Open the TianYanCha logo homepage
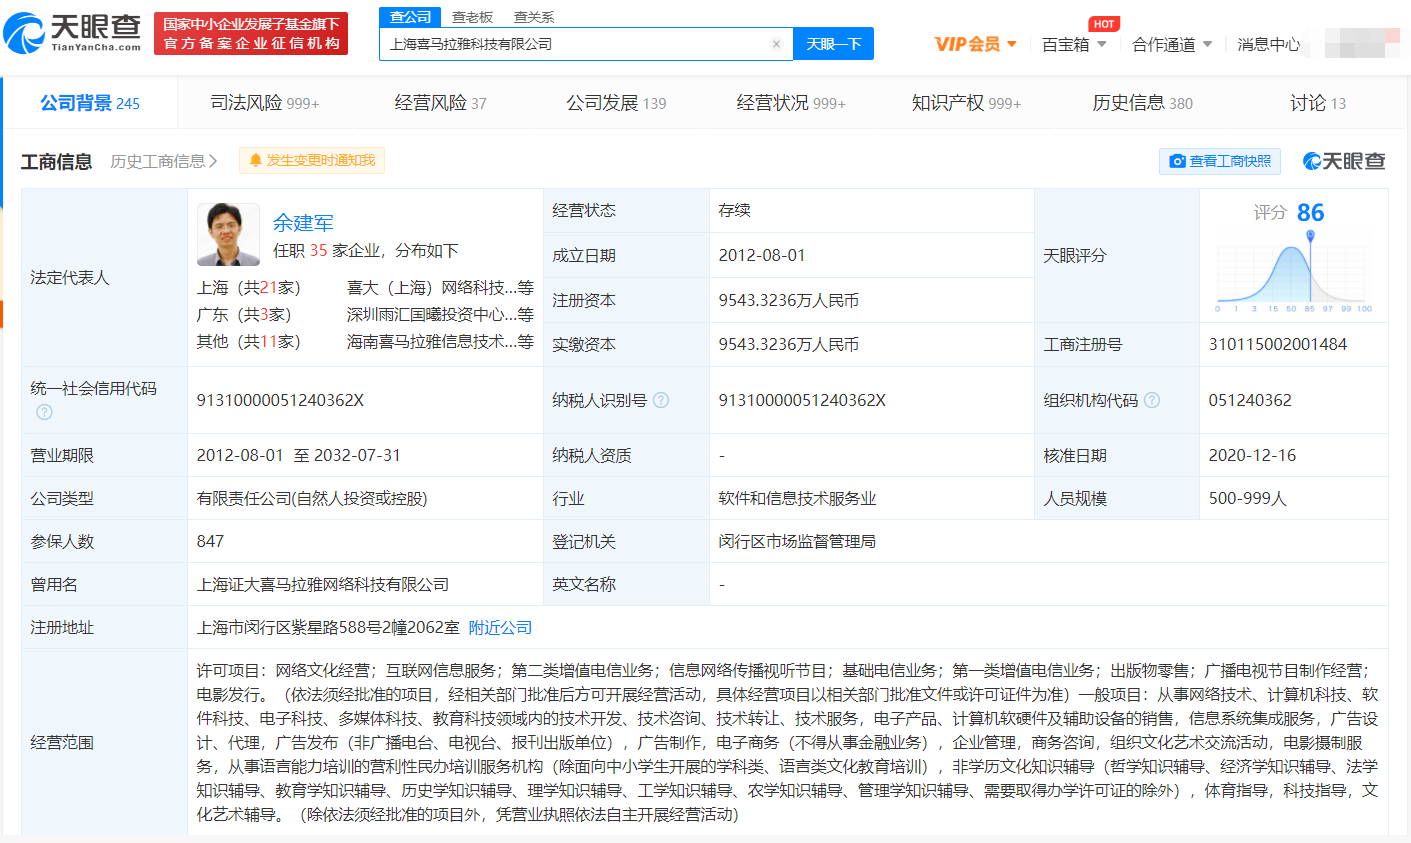Screen dimensions: 1411x843 (73, 34)
